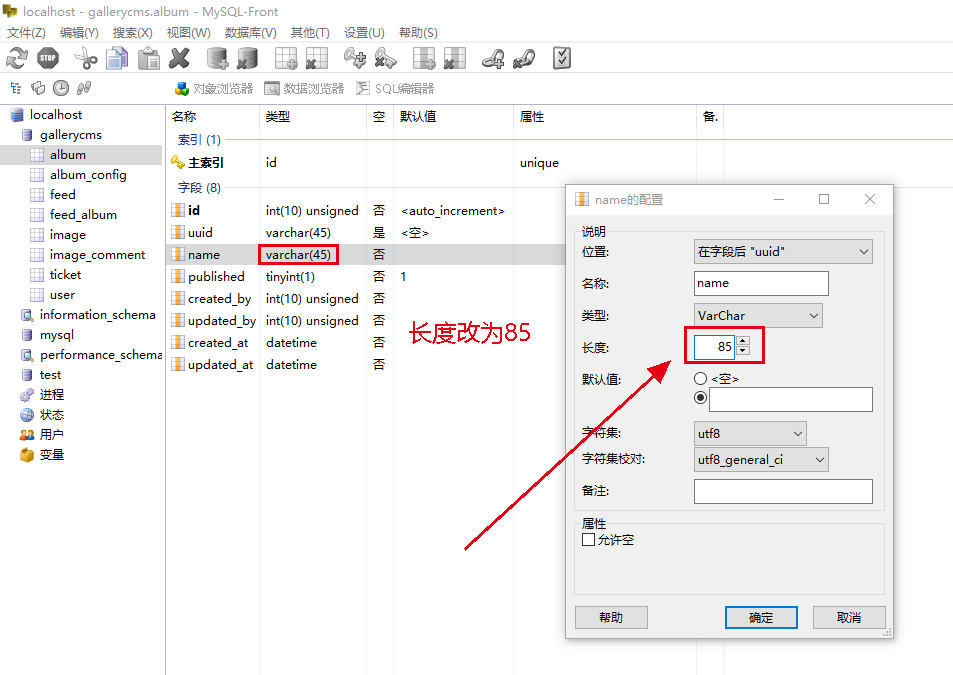Screen dimensions: 953x675
Task: Click the 备注 input field
Action: point(782,492)
